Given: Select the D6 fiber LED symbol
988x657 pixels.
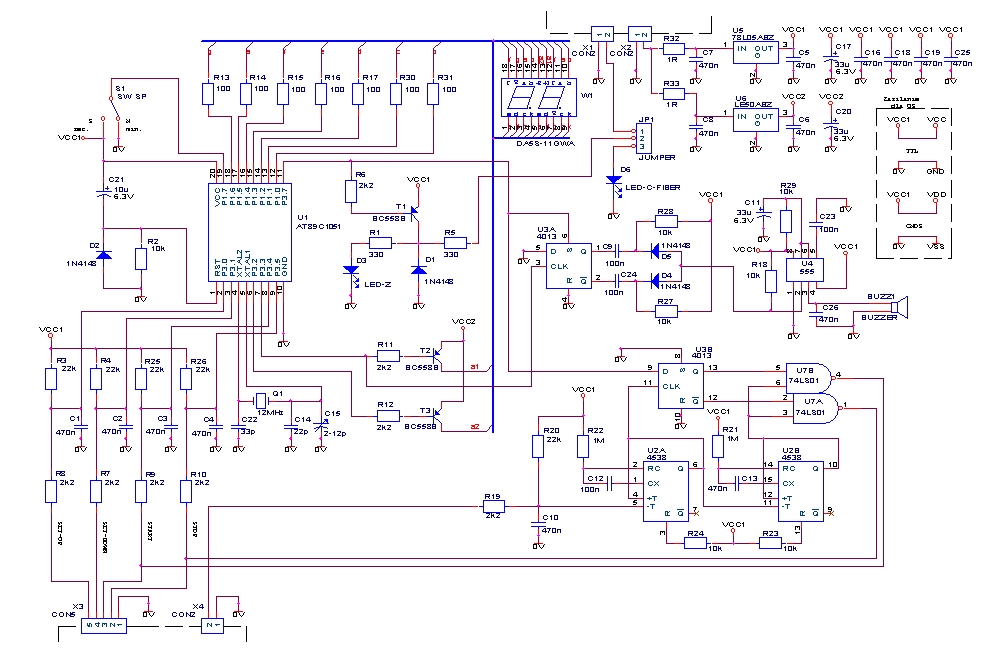Looking at the screenshot, I should tap(614, 181).
